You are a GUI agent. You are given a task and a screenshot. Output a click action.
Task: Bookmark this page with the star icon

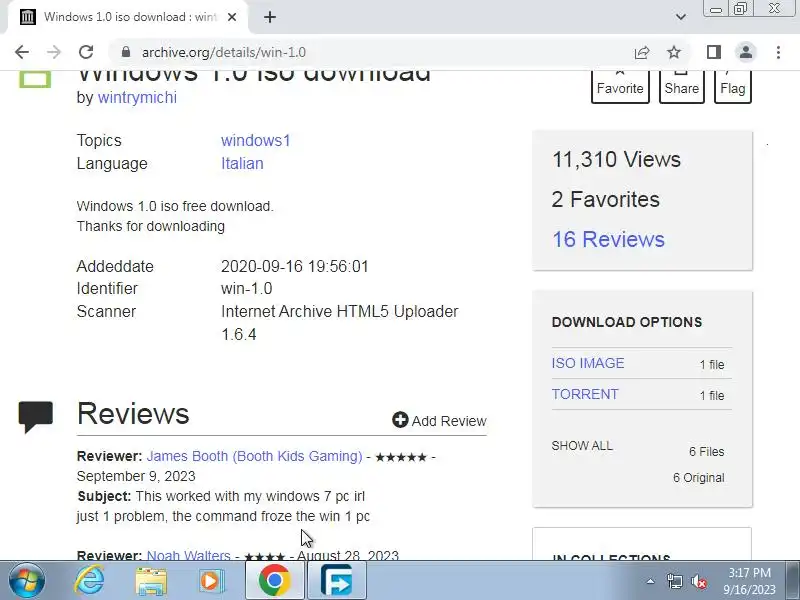(674, 52)
